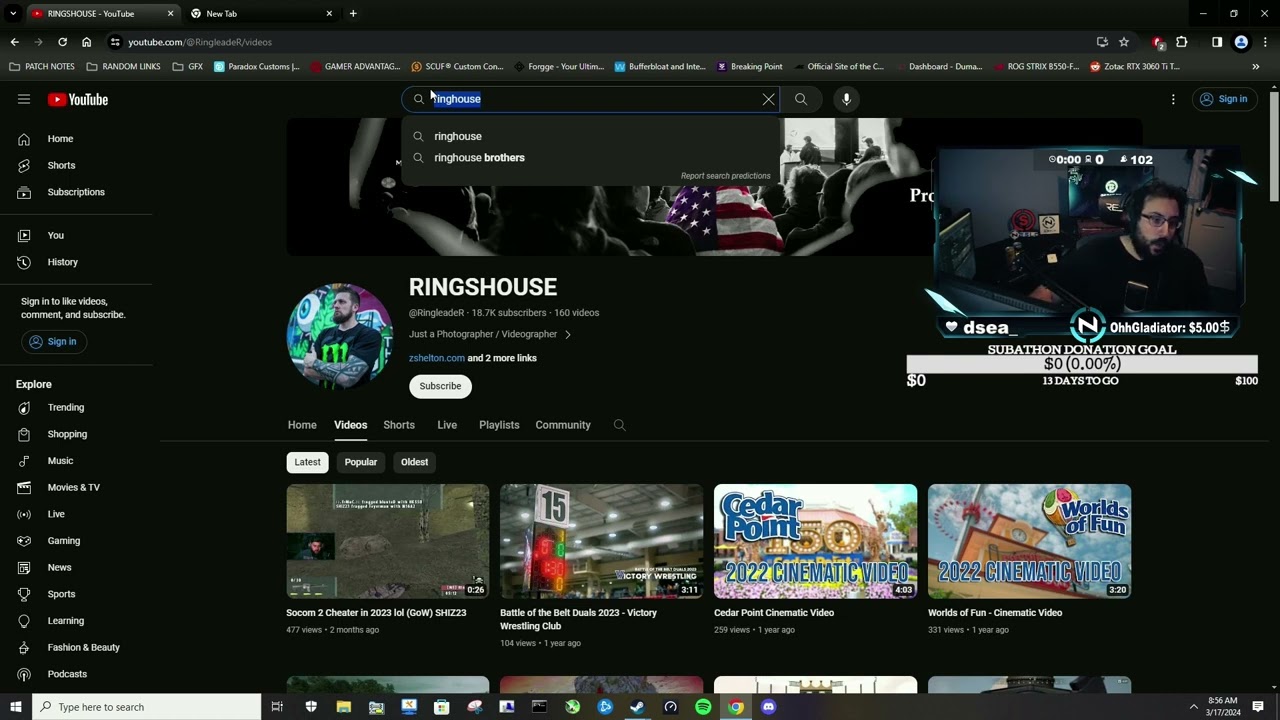
Task: Pick the 'ringhouse' search suggestion
Action: (590, 136)
